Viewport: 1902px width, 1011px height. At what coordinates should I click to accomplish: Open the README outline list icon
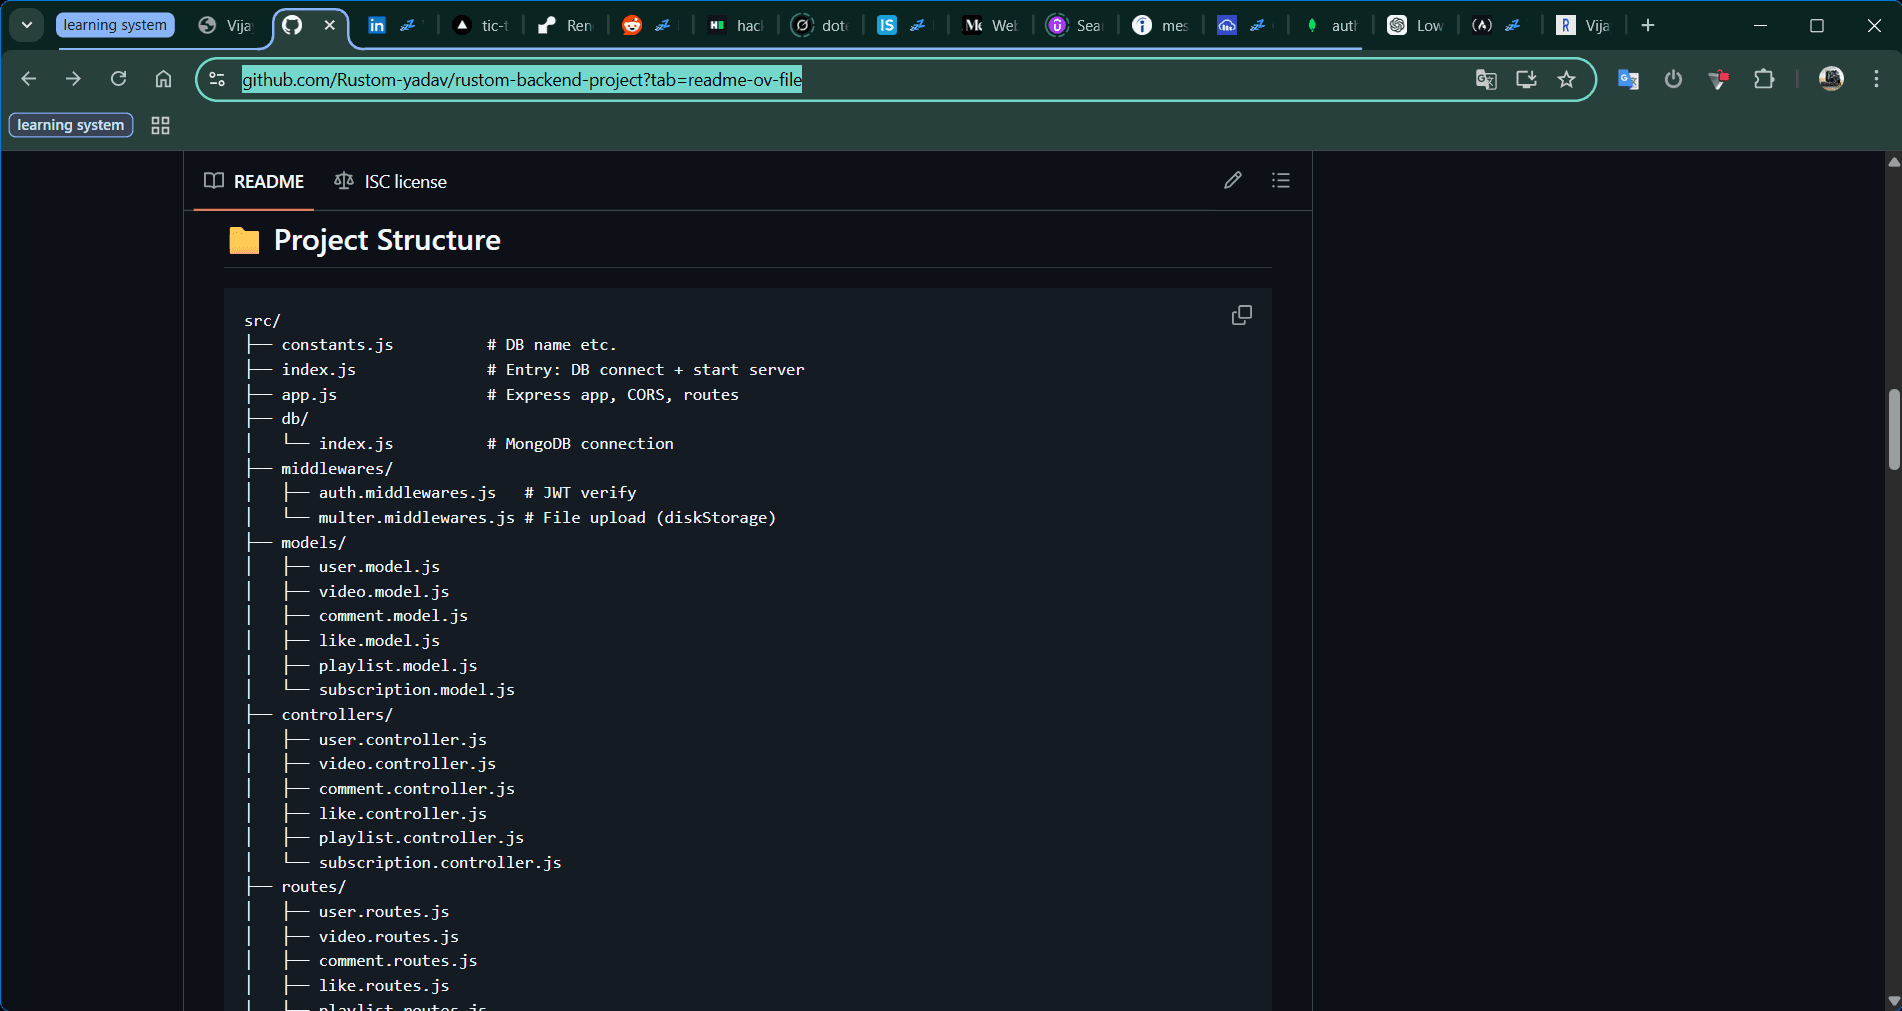click(1281, 181)
